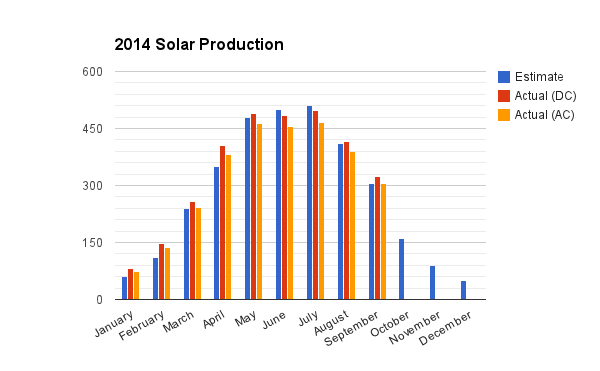Select July's blue Estimate bar
Viewport: 600px width, 371px height.
point(310,203)
